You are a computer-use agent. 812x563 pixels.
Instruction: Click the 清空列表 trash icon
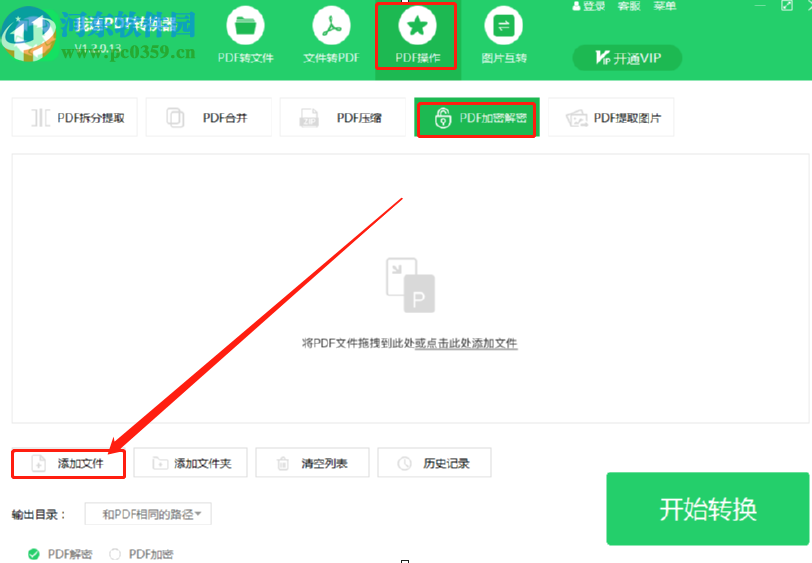click(x=283, y=463)
